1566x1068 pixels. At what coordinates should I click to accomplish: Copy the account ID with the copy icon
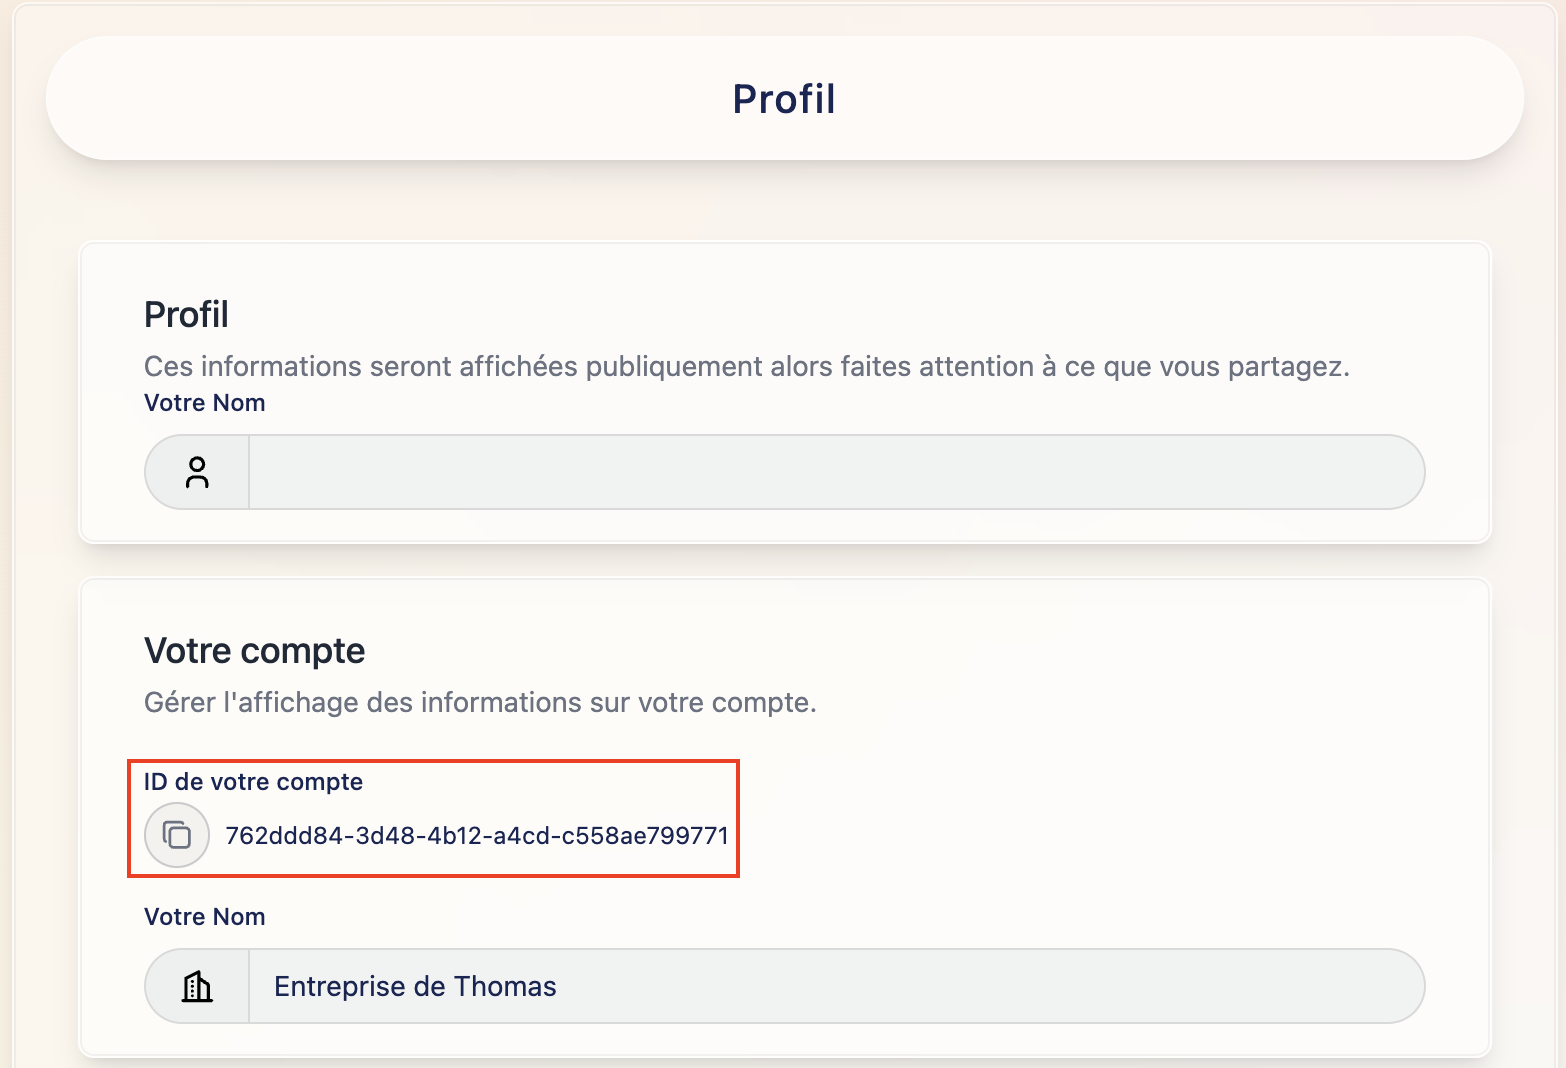click(x=177, y=835)
